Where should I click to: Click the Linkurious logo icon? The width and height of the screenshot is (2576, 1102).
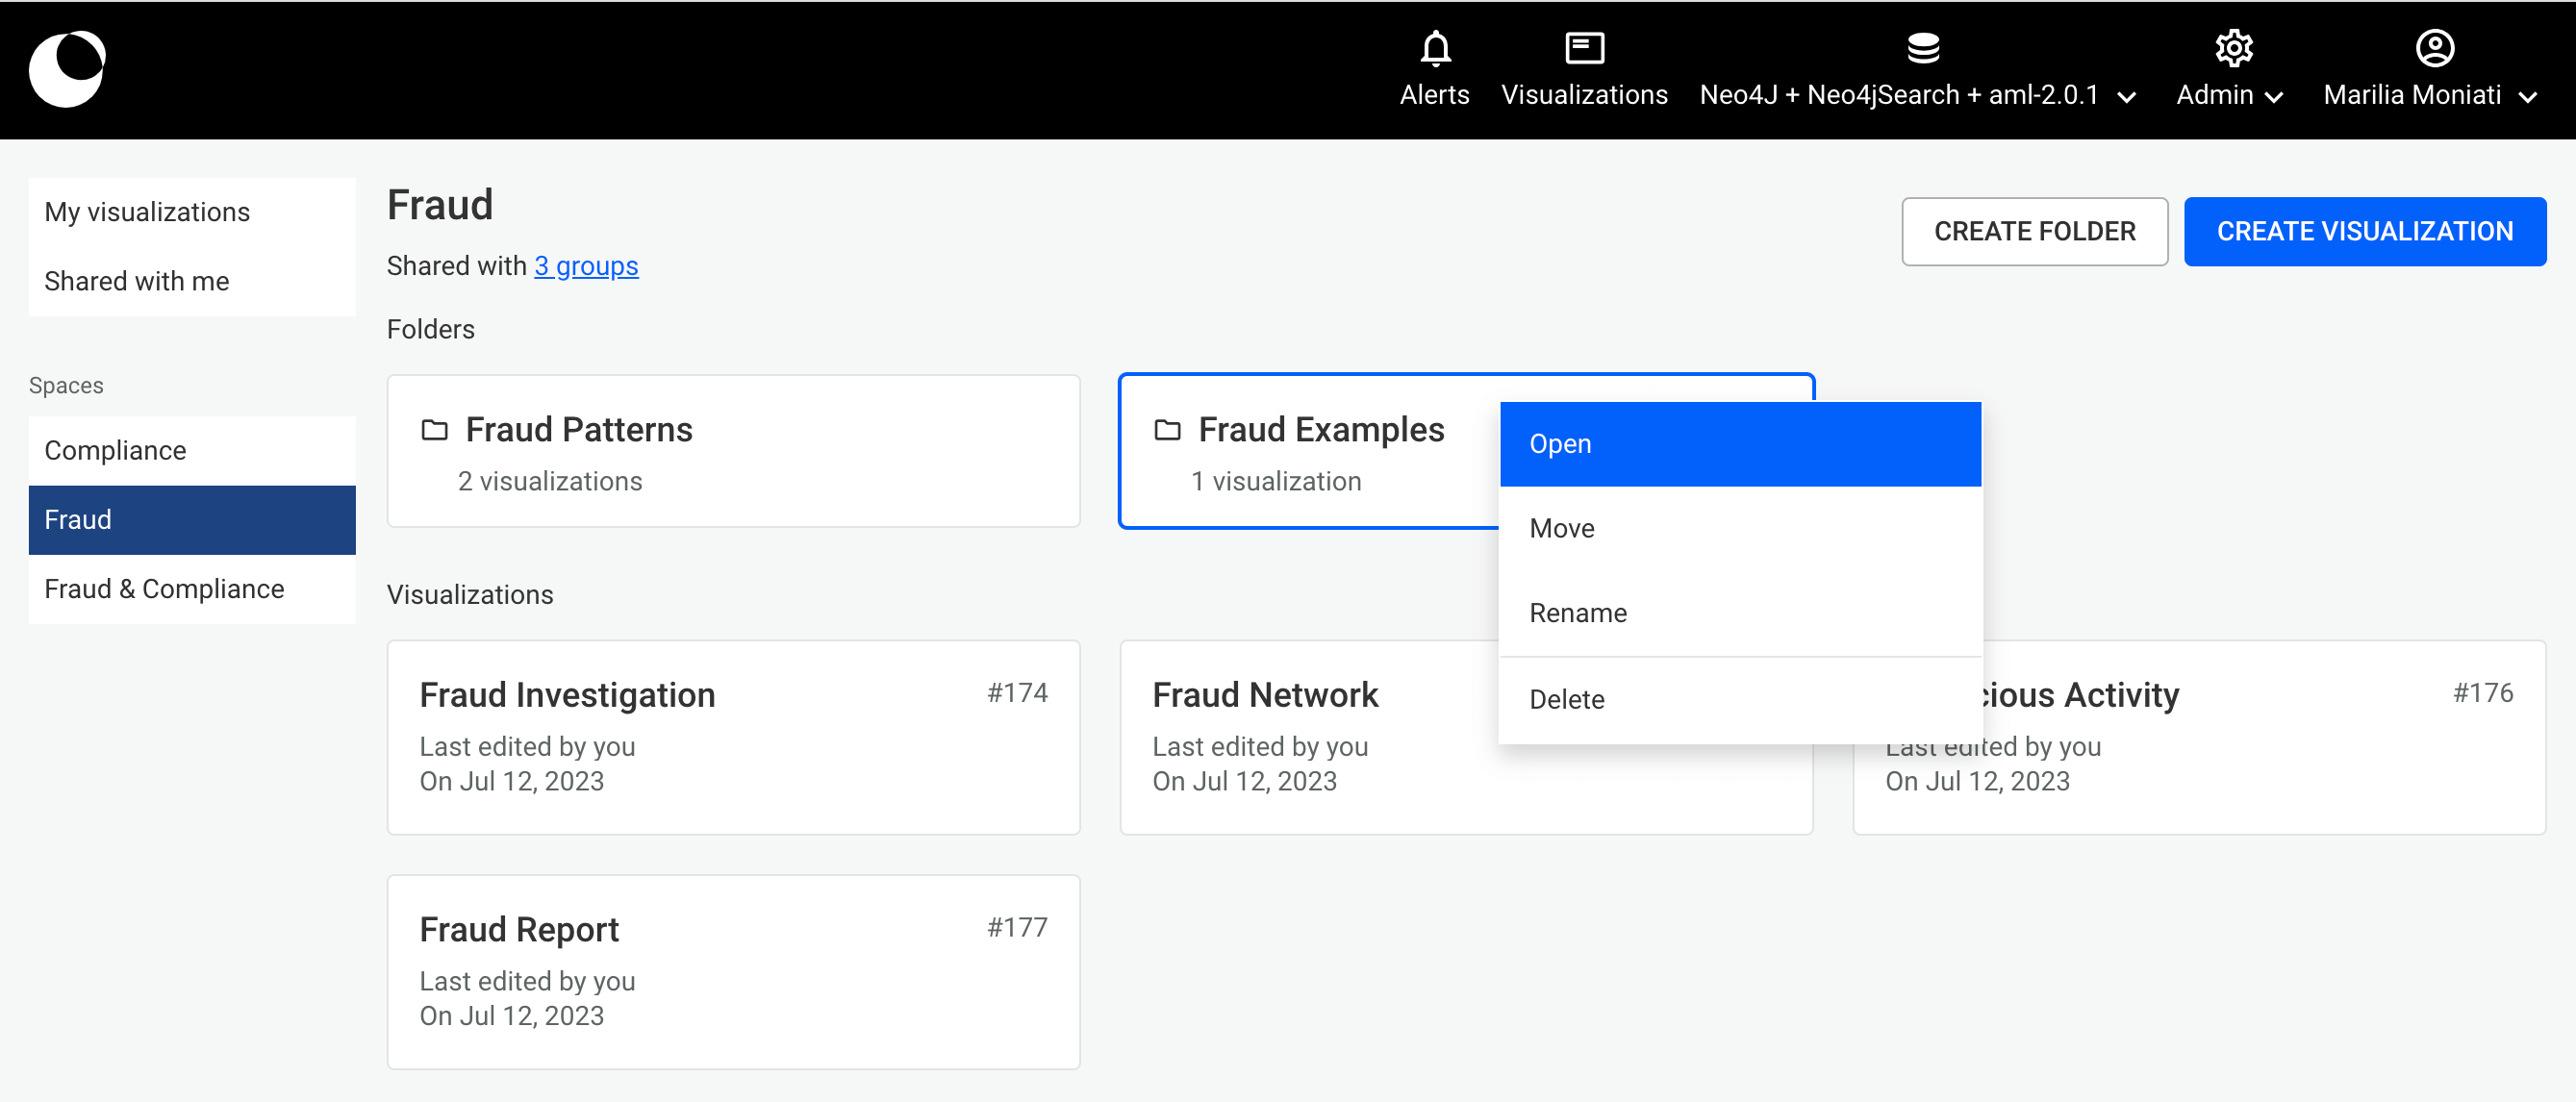point(67,68)
